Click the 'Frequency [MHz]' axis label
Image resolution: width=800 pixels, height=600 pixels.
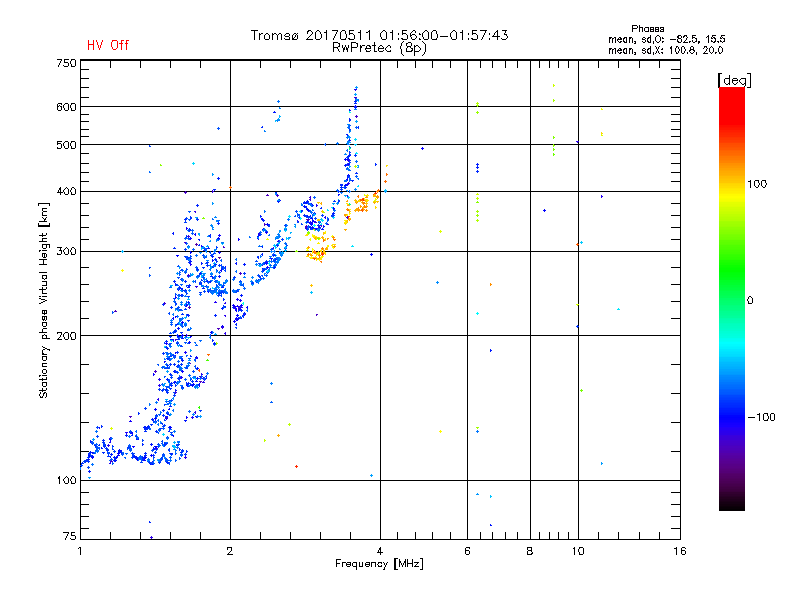click(x=379, y=564)
